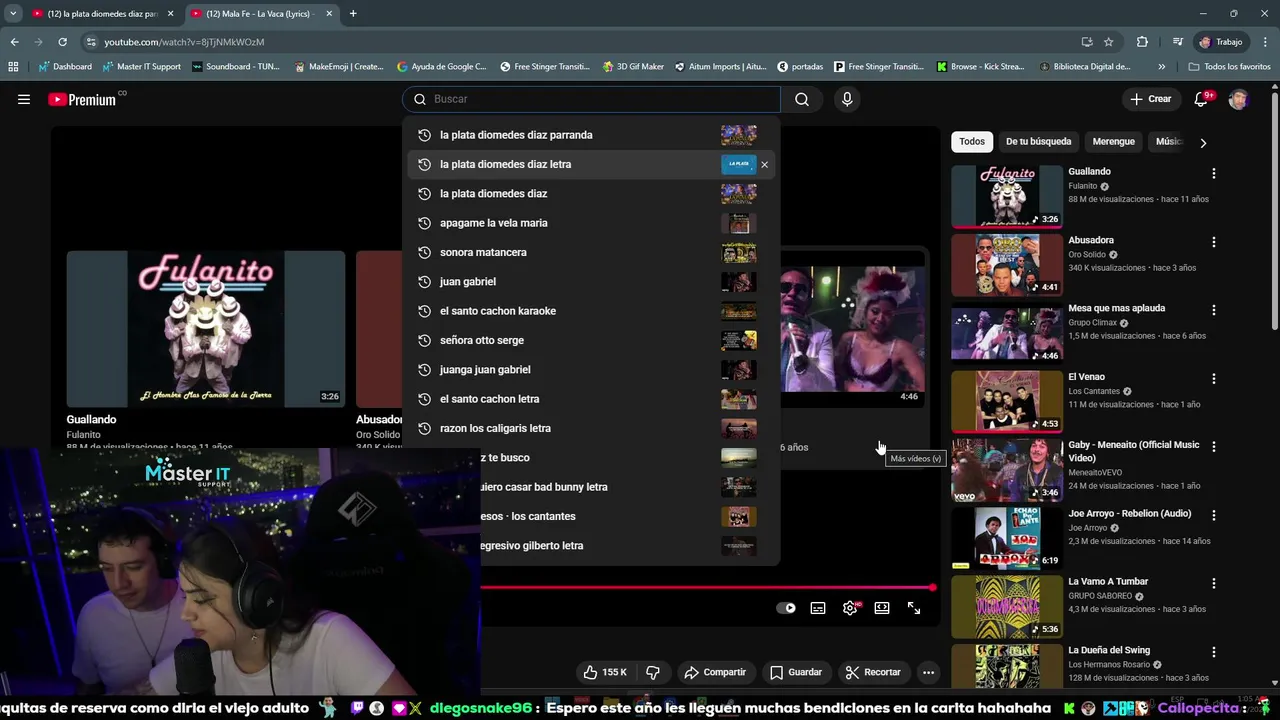Click the URL address bar
Viewport: 1280px width, 720px height.
click(x=580, y=42)
